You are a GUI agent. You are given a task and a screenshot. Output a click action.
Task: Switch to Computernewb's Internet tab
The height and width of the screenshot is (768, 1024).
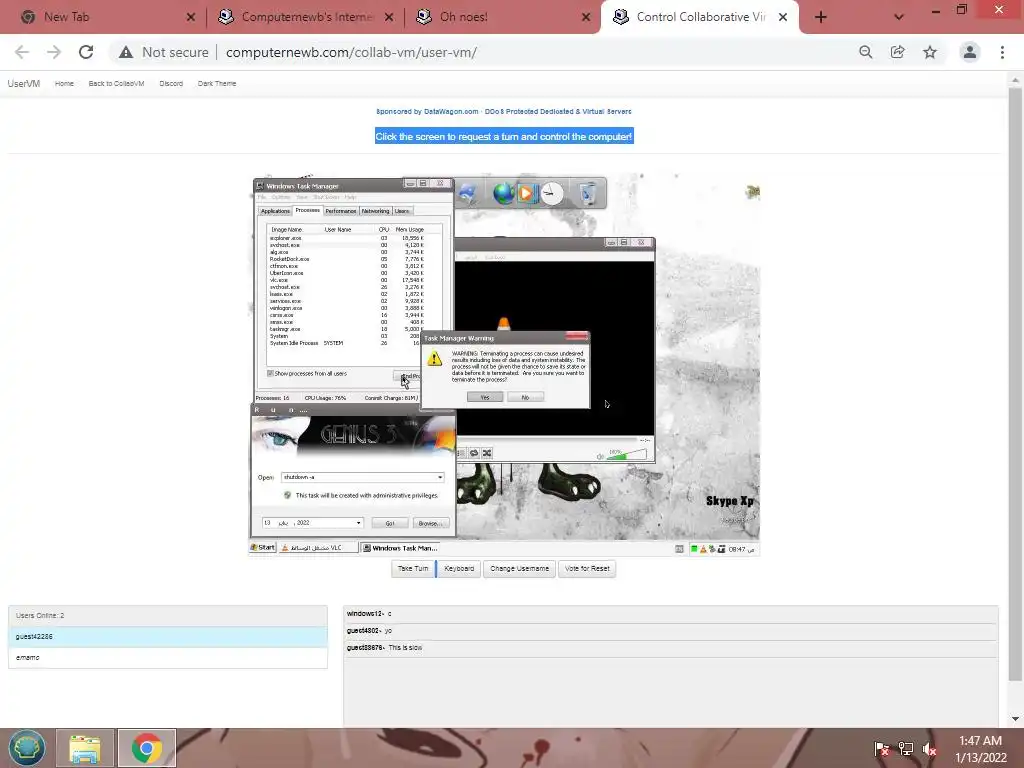[305, 17]
